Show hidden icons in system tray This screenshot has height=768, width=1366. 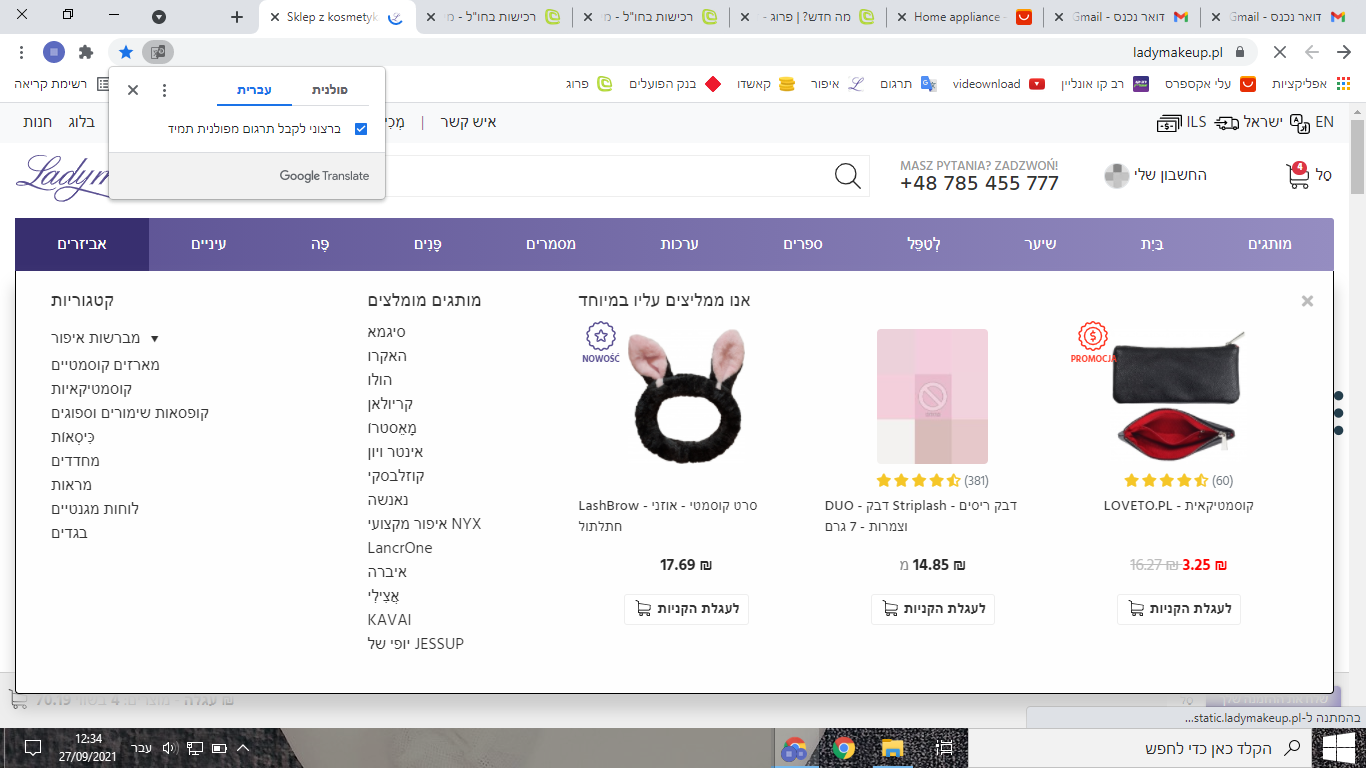point(243,748)
